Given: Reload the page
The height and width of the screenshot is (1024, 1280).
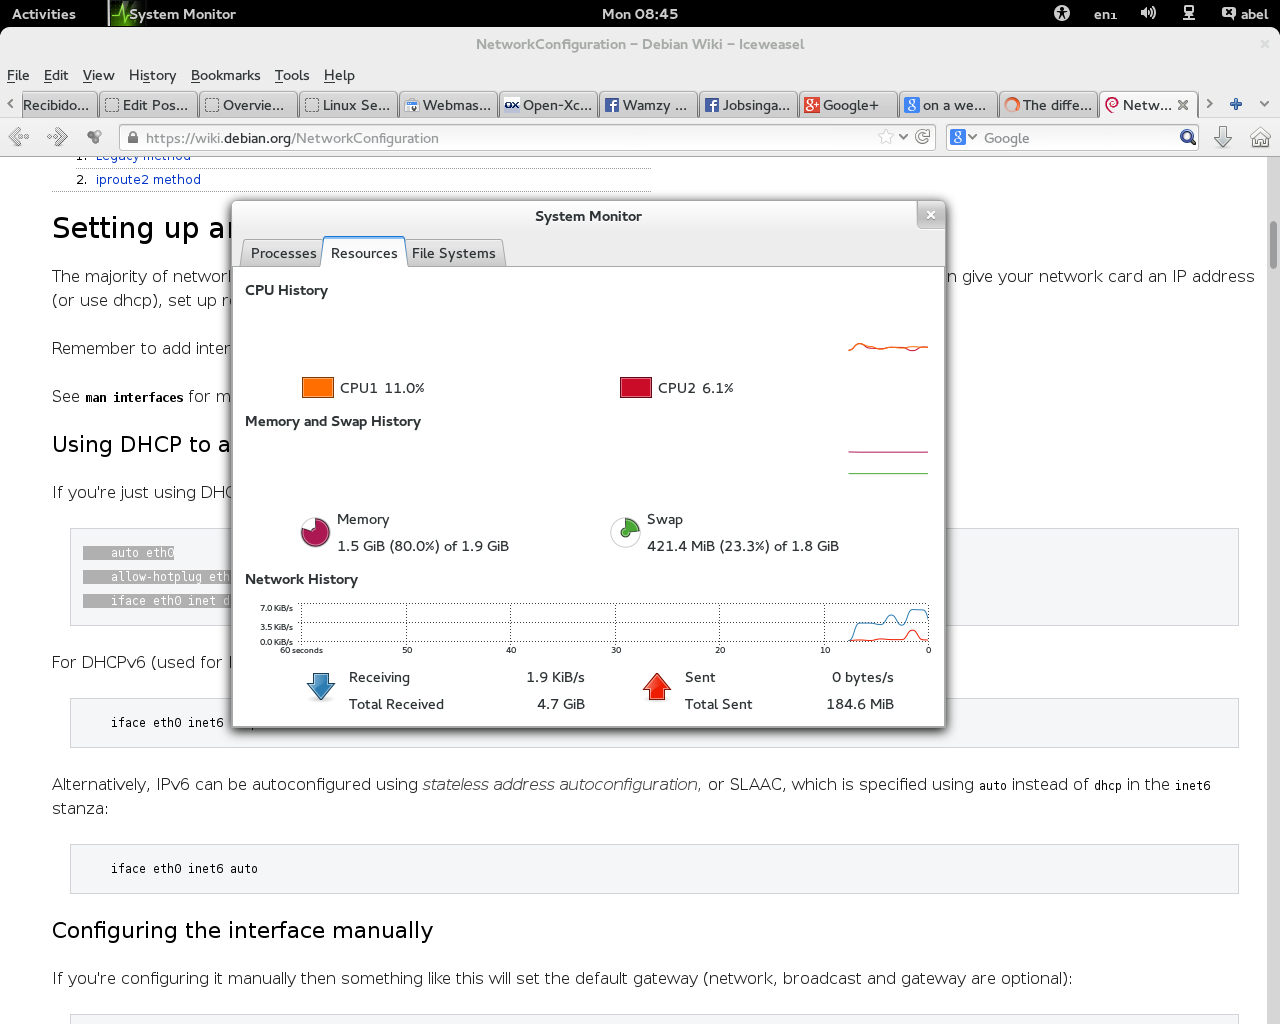Looking at the screenshot, I should [x=922, y=137].
